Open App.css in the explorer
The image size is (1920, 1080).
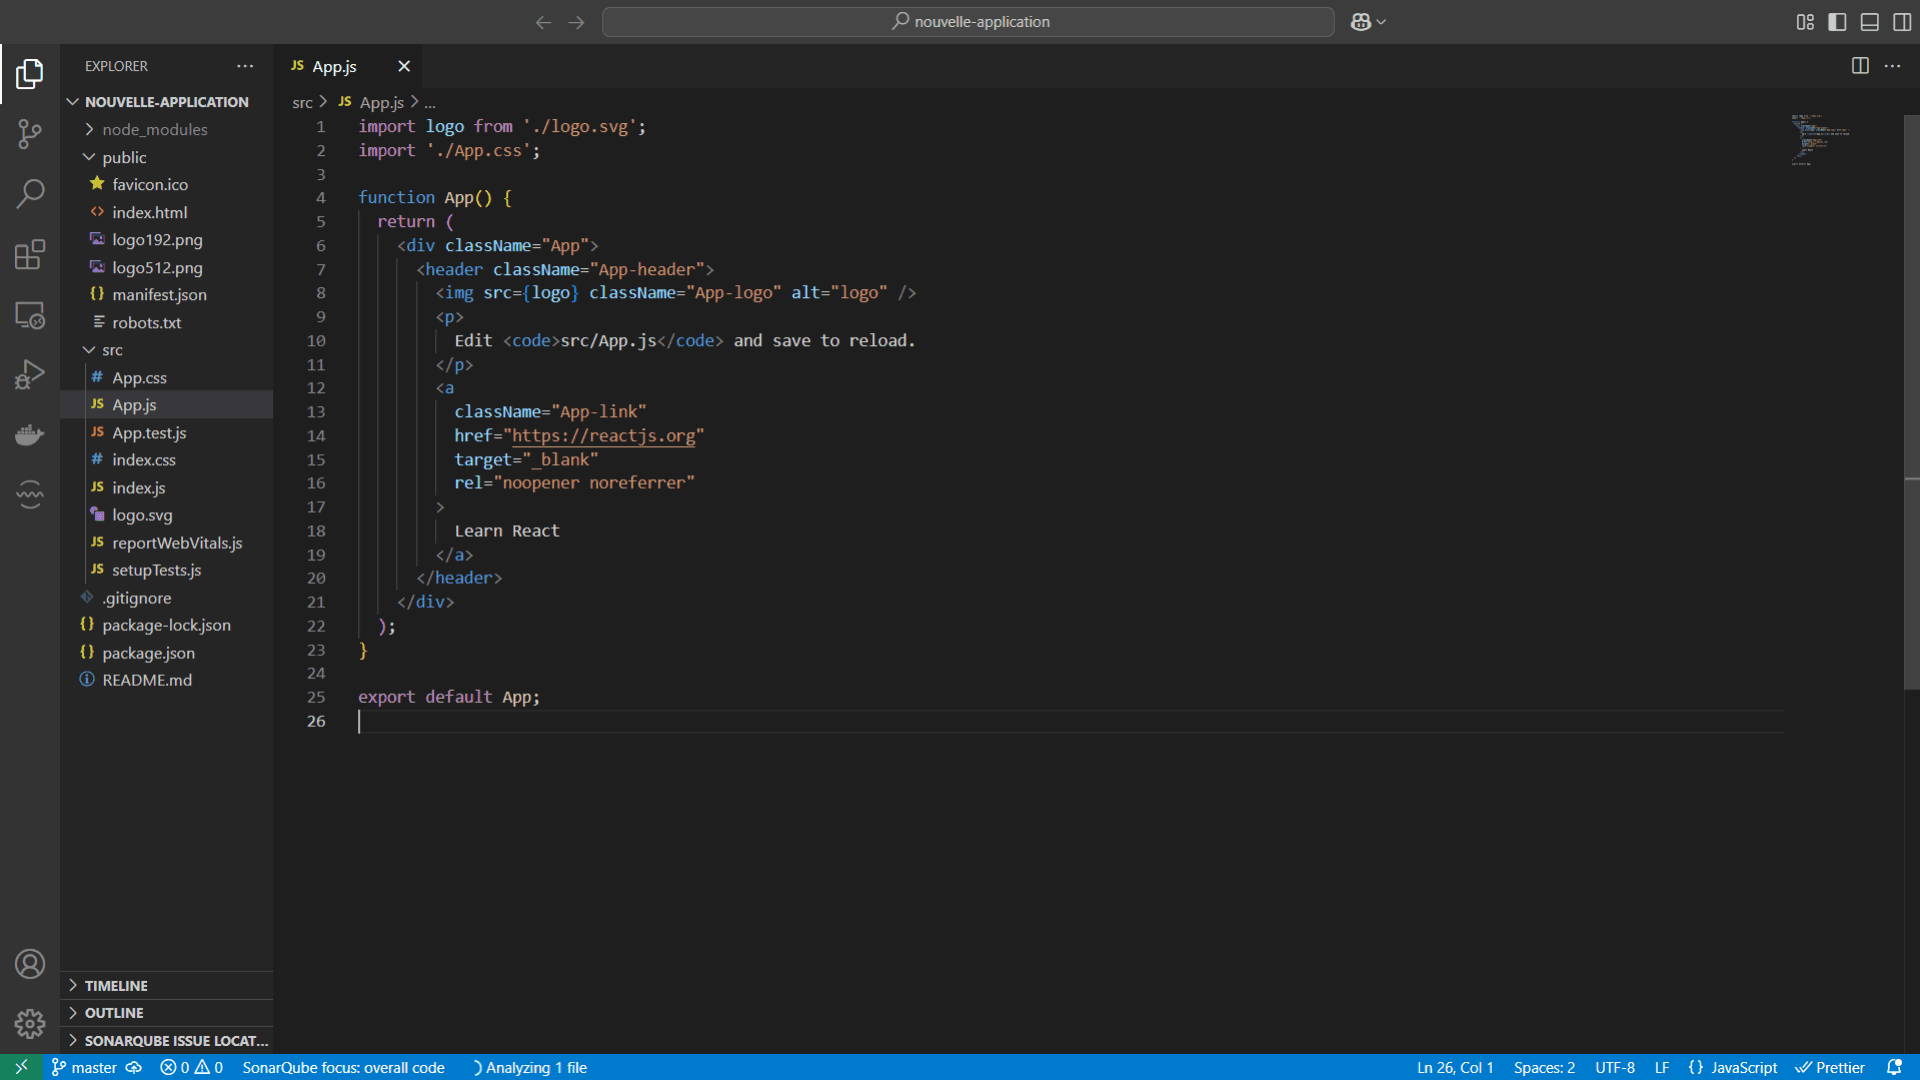pyautogui.click(x=166, y=378)
